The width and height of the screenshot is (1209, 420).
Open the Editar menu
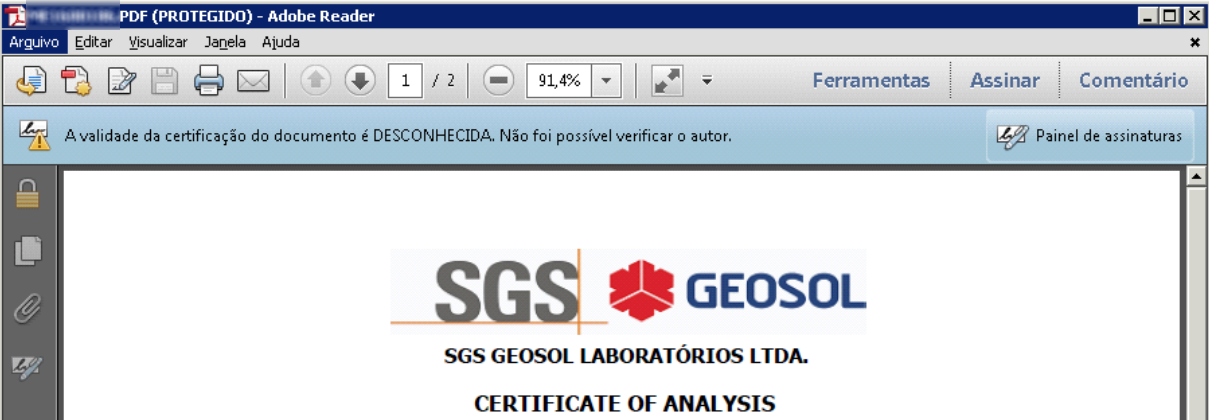pos(93,43)
